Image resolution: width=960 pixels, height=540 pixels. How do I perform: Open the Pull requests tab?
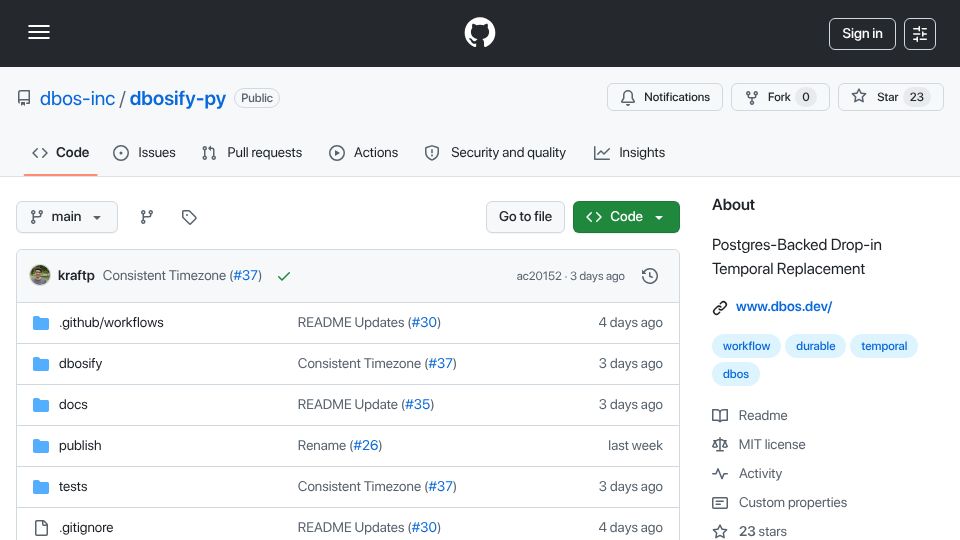(252, 152)
